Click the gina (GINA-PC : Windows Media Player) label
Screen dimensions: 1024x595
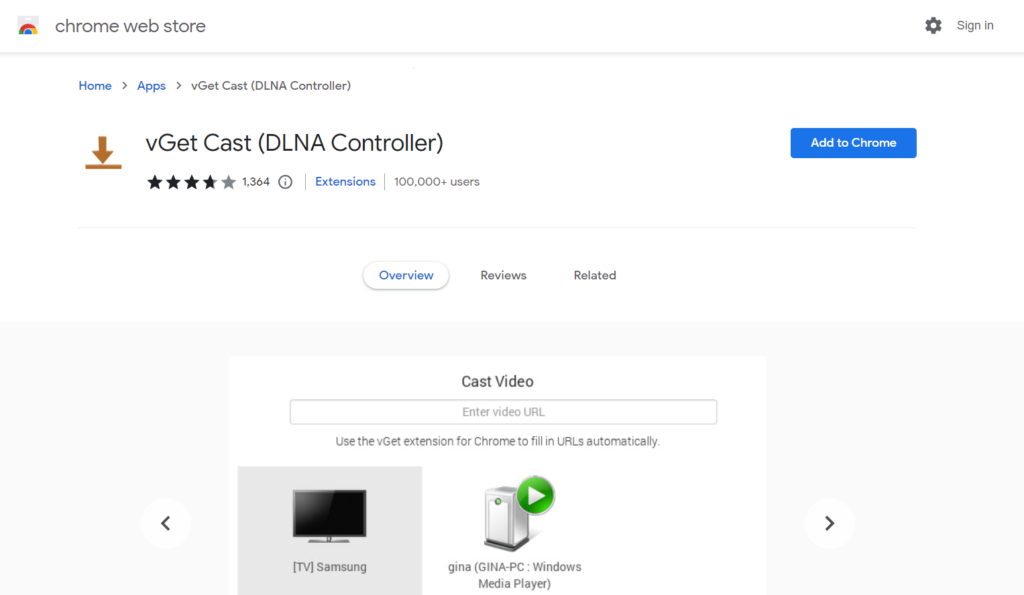pos(515,575)
